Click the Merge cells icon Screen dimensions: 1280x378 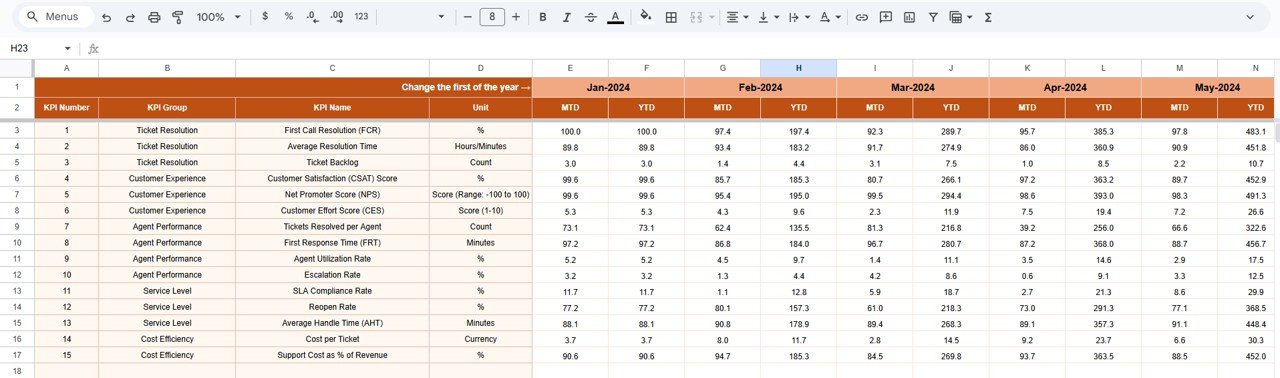coord(695,17)
